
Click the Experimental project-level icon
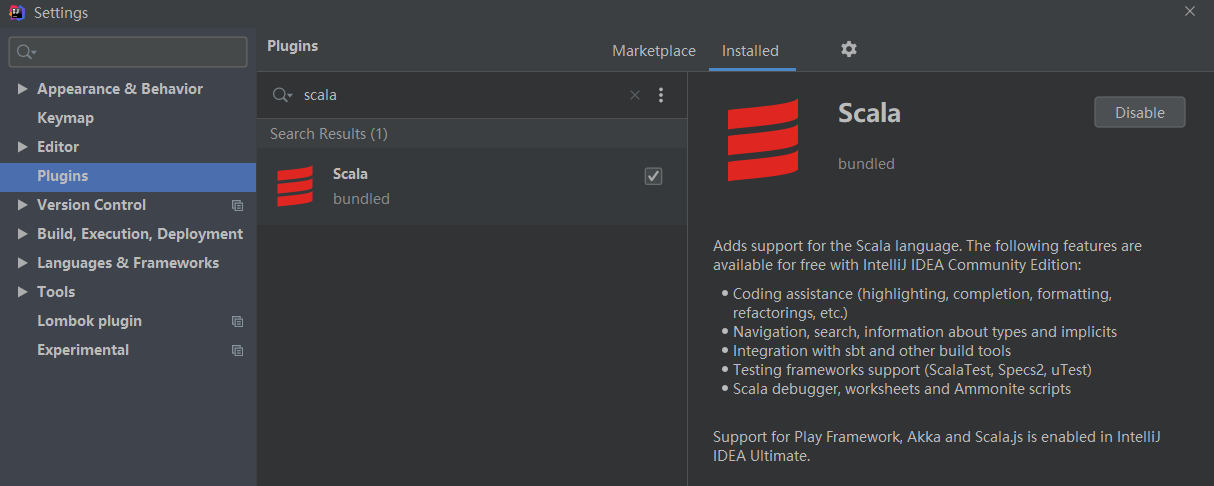pos(237,351)
